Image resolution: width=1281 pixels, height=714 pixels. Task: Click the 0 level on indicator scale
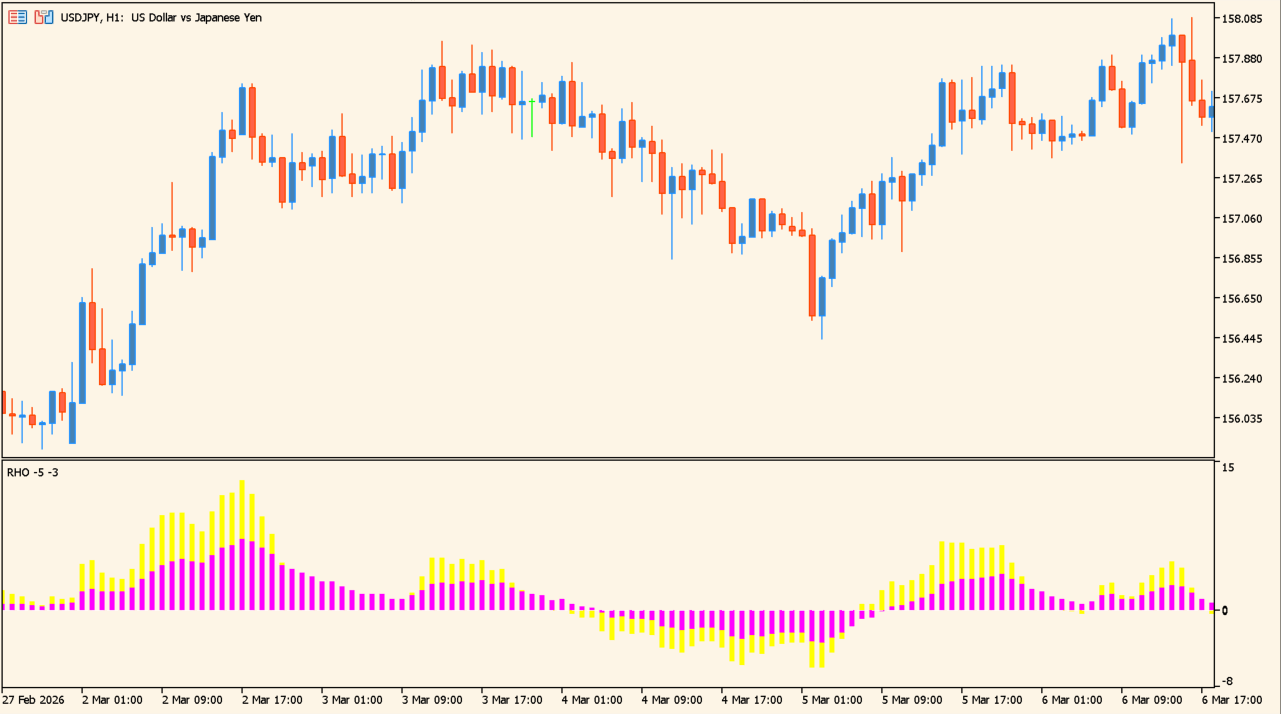click(1225, 610)
